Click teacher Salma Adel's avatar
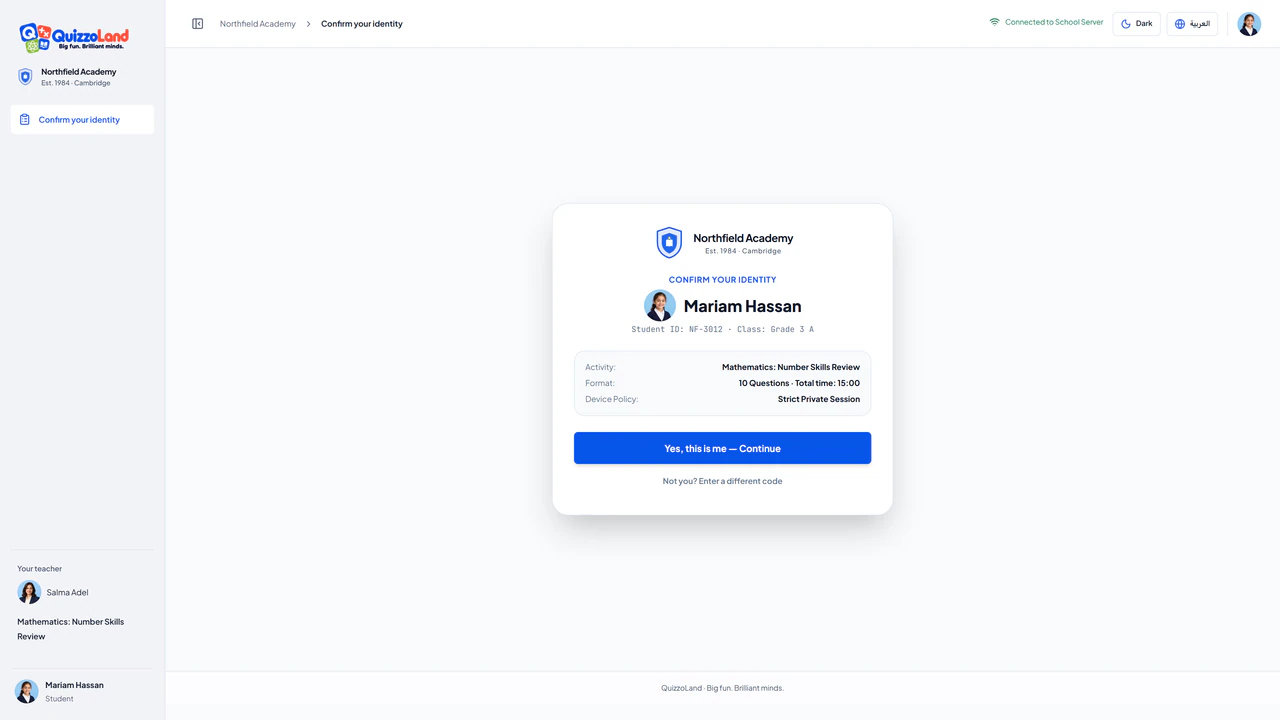Image resolution: width=1280 pixels, height=720 pixels. coord(29,592)
